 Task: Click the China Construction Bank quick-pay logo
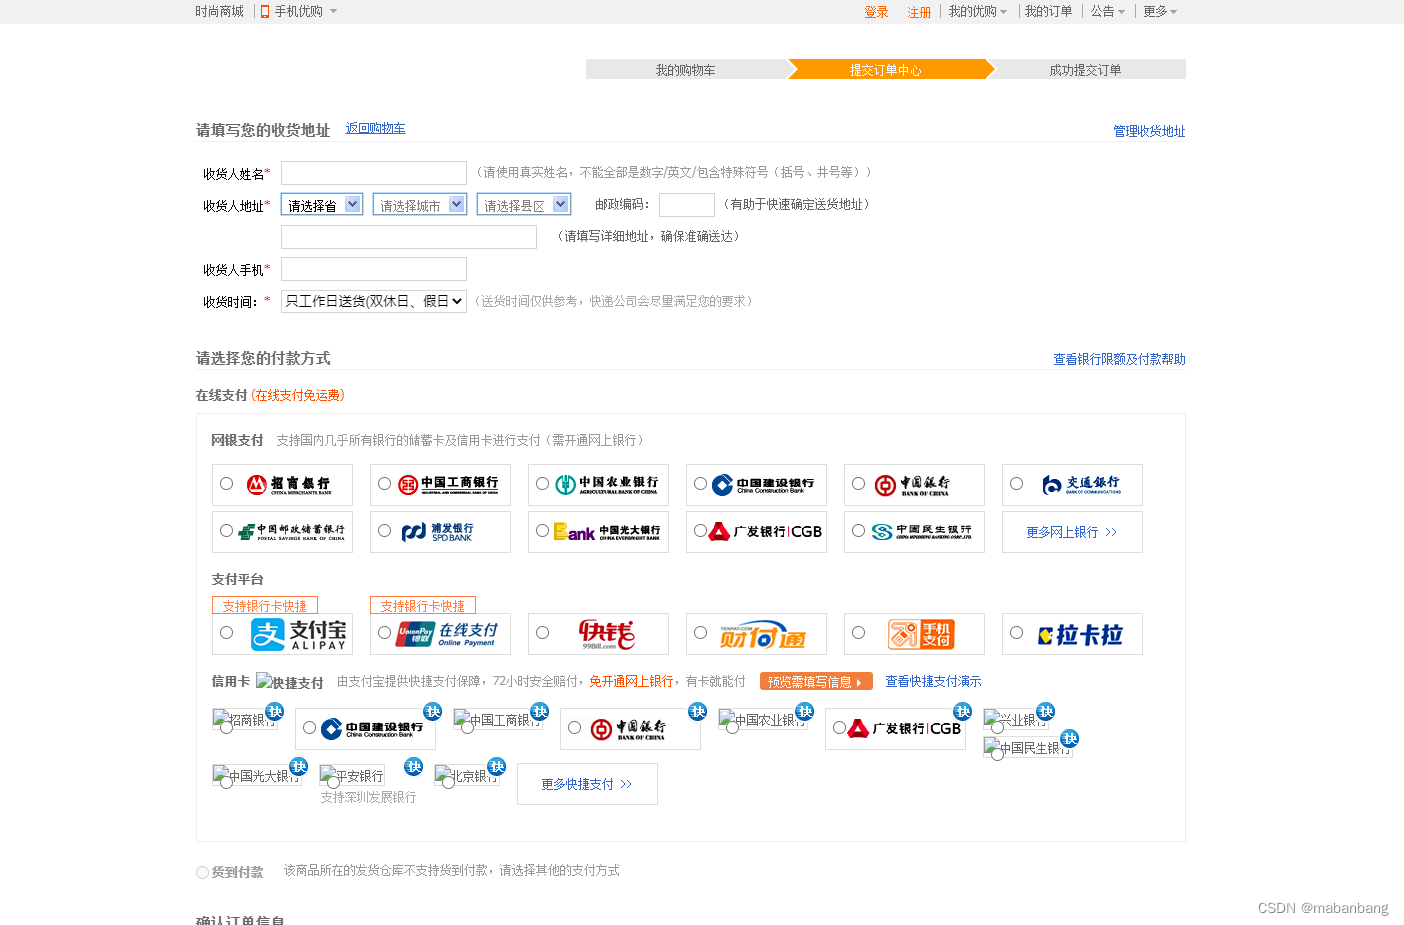372,729
